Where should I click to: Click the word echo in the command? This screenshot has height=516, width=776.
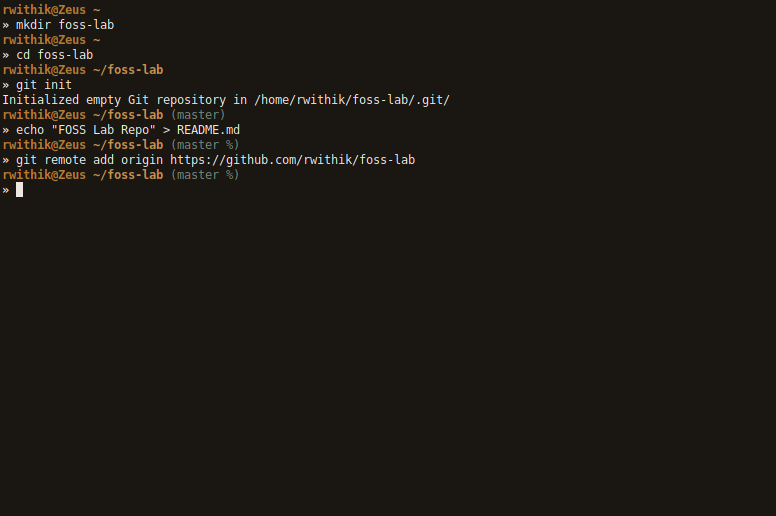[x=30, y=130]
